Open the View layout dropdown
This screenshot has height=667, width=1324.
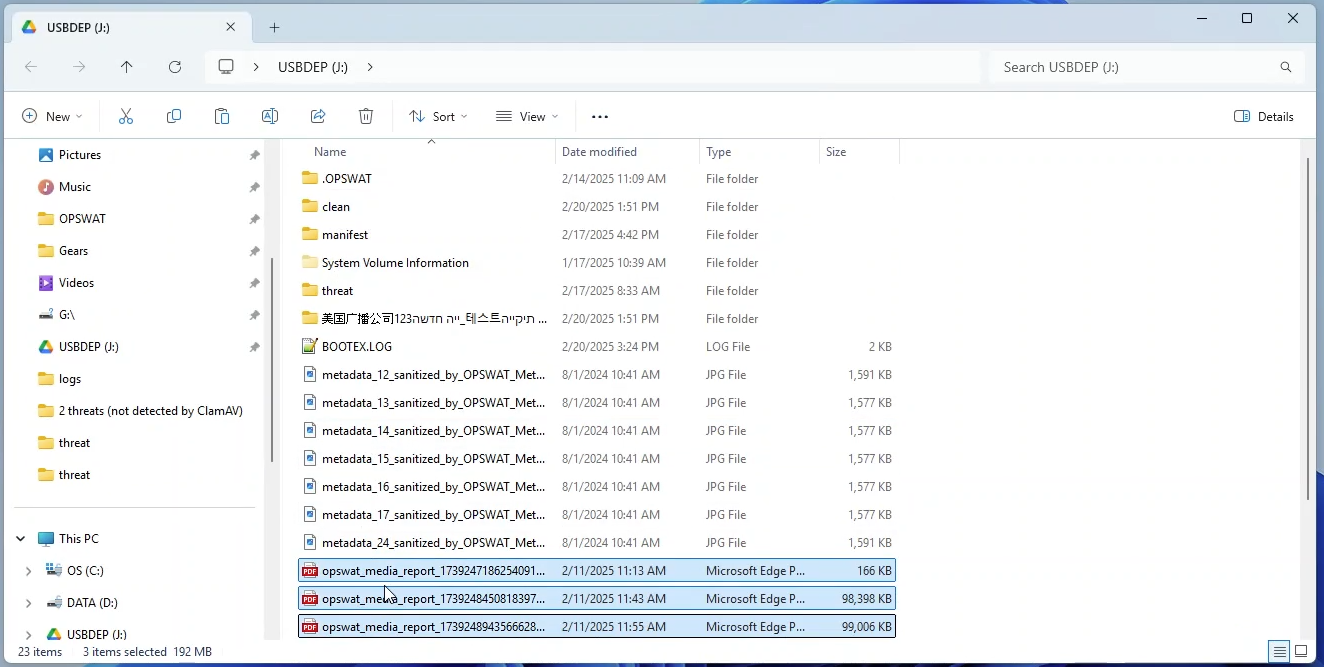point(527,117)
